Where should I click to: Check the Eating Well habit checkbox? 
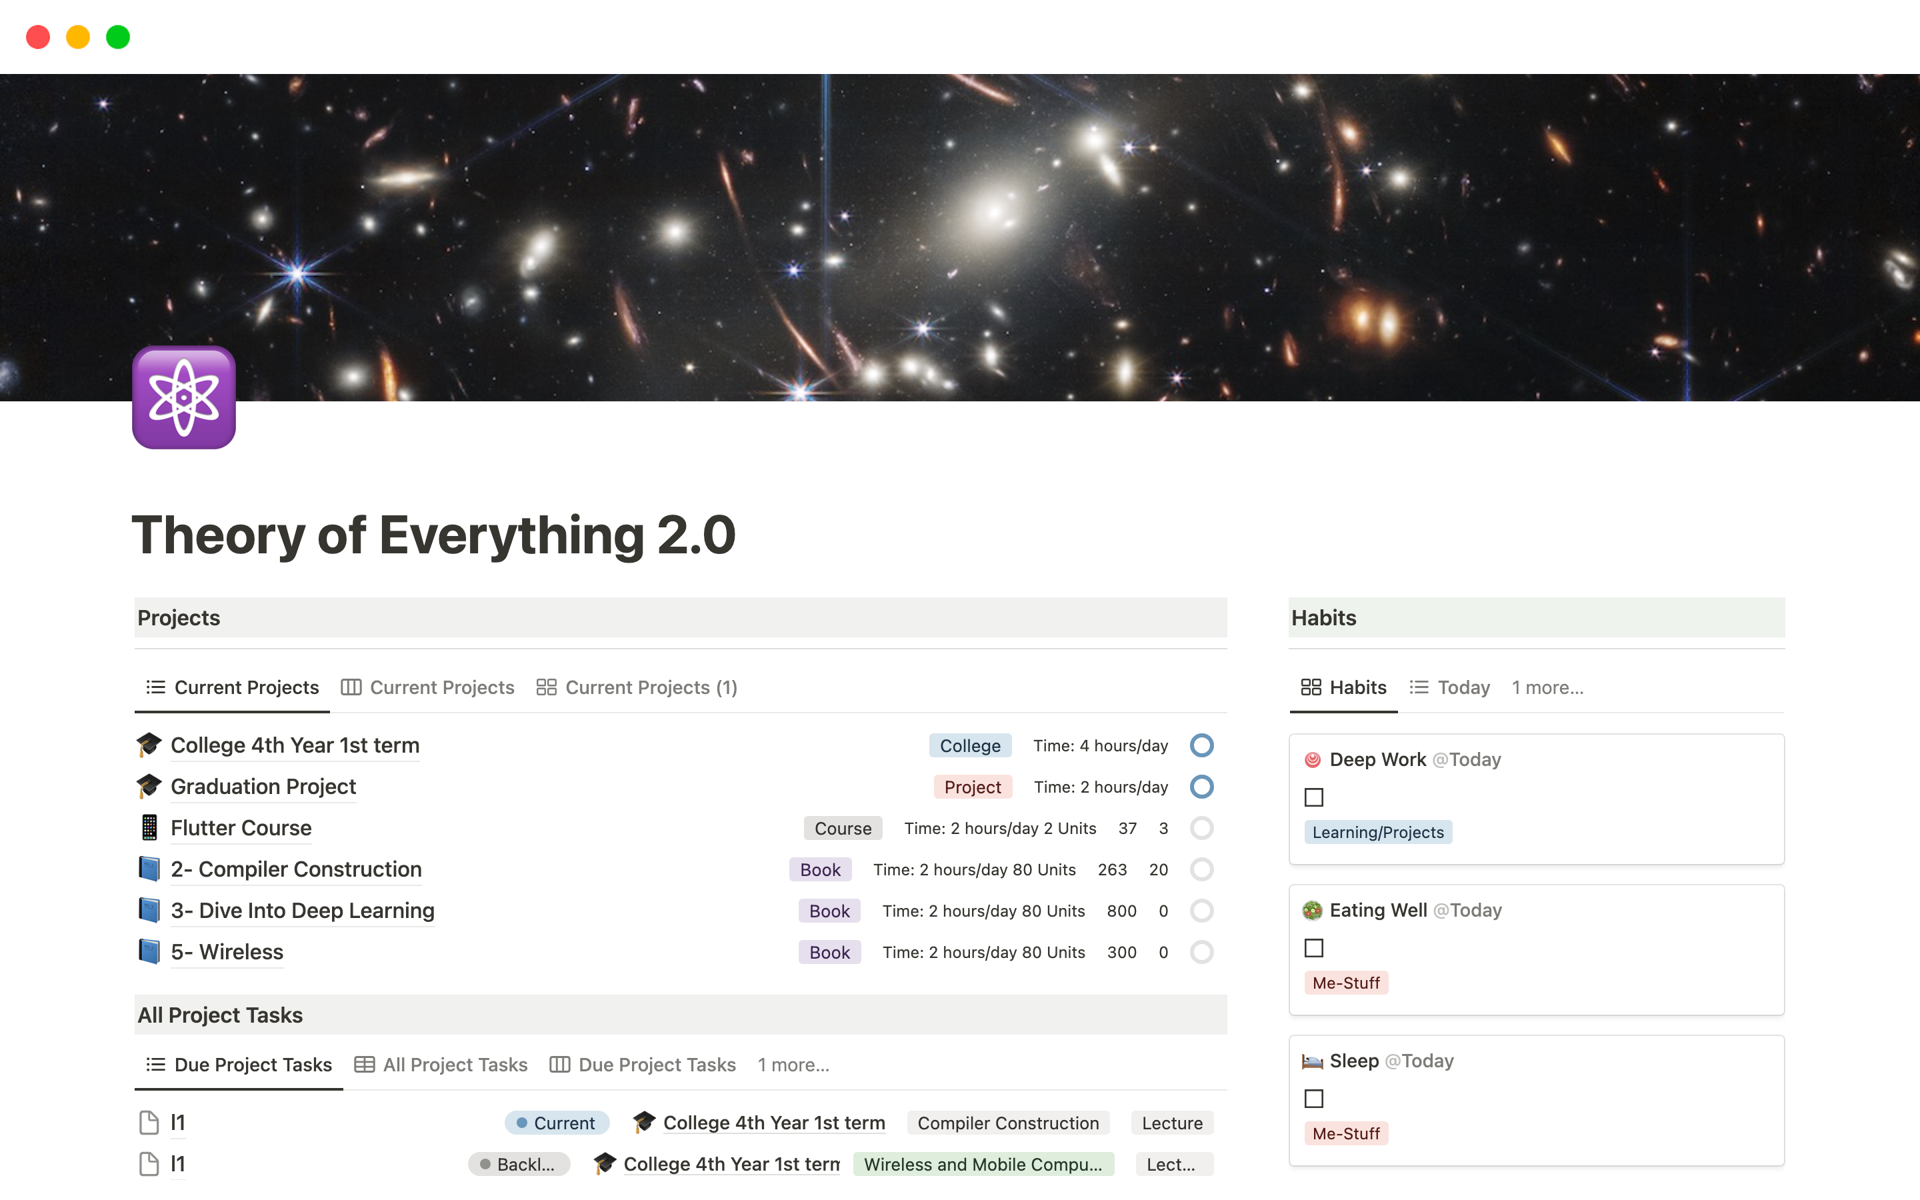point(1314,948)
